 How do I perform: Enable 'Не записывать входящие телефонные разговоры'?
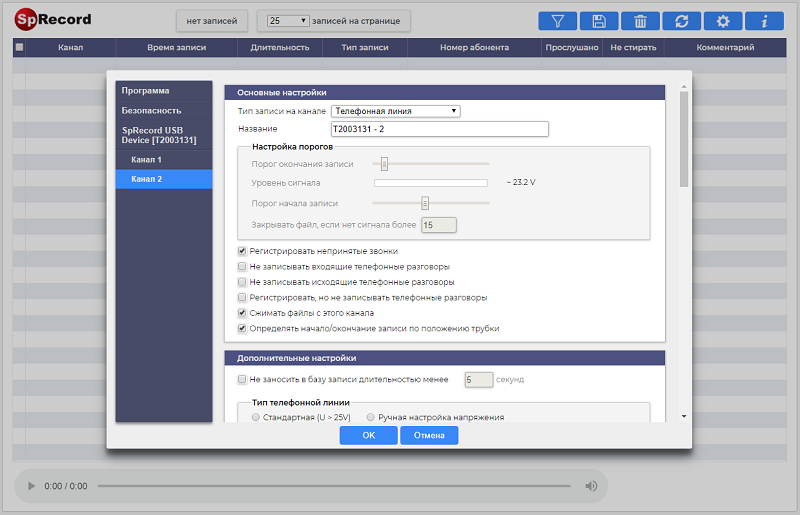[242, 266]
